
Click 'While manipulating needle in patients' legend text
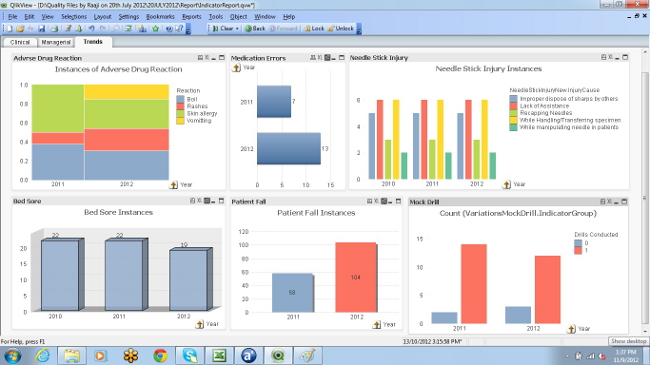569,127
